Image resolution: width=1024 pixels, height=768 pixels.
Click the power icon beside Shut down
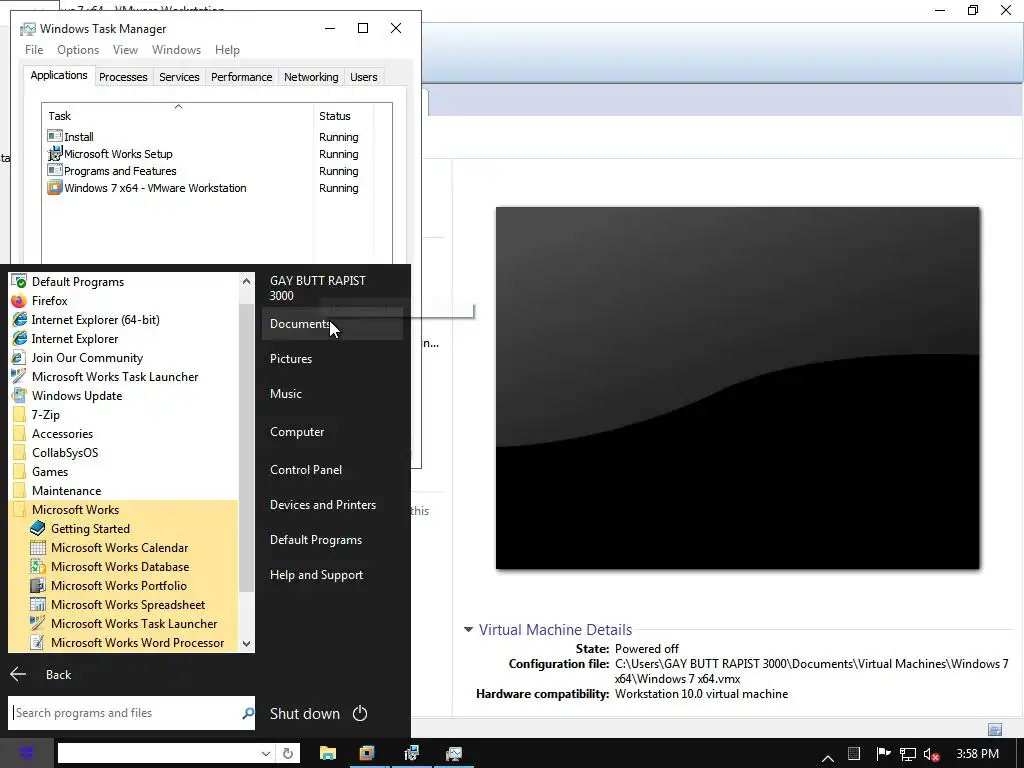coord(360,713)
